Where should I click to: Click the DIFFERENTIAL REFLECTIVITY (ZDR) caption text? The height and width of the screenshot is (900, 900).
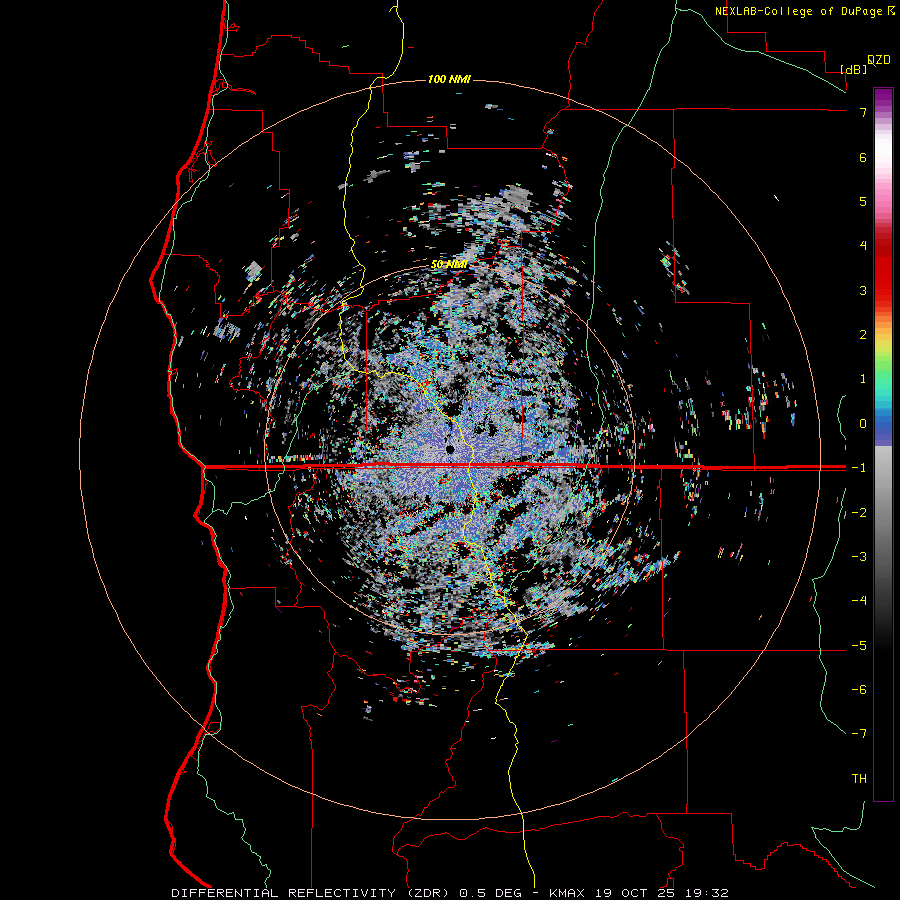click(x=312, y=893)
